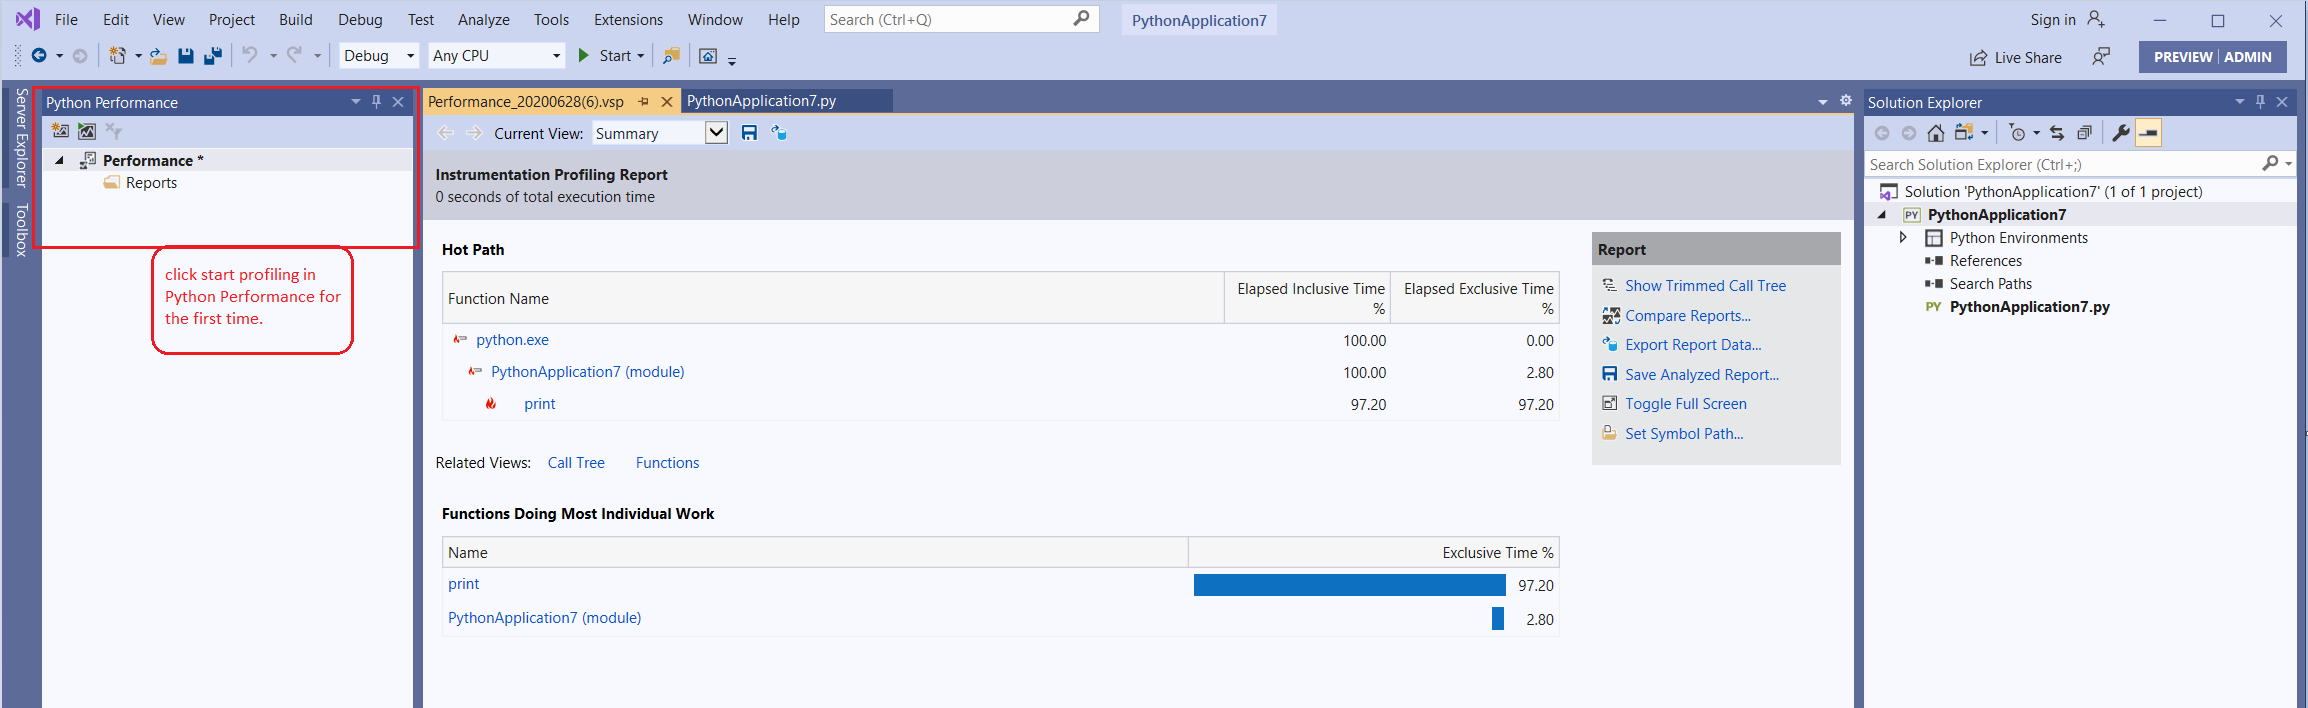Click the Find in Files toolbar icon
2308x708 pixels.
click(x=671, y=56)
